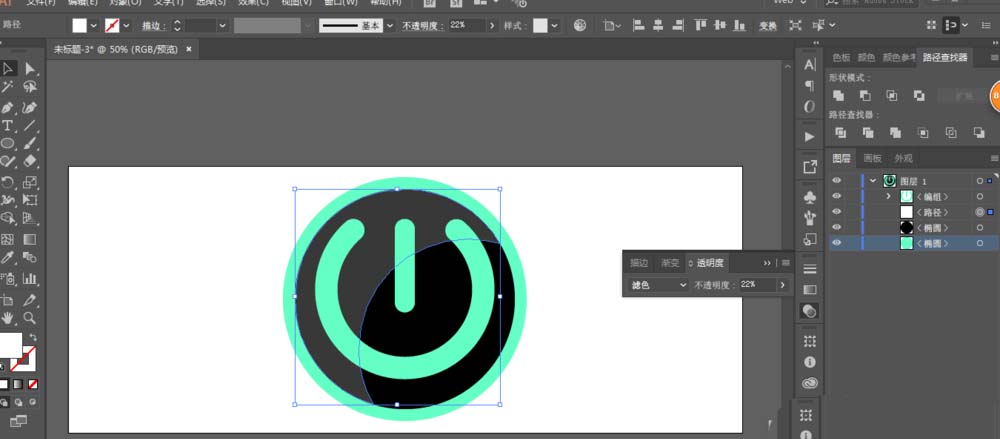Select the Column Graph tool
Screen dimensions: 1000x439
coord(29,278)
